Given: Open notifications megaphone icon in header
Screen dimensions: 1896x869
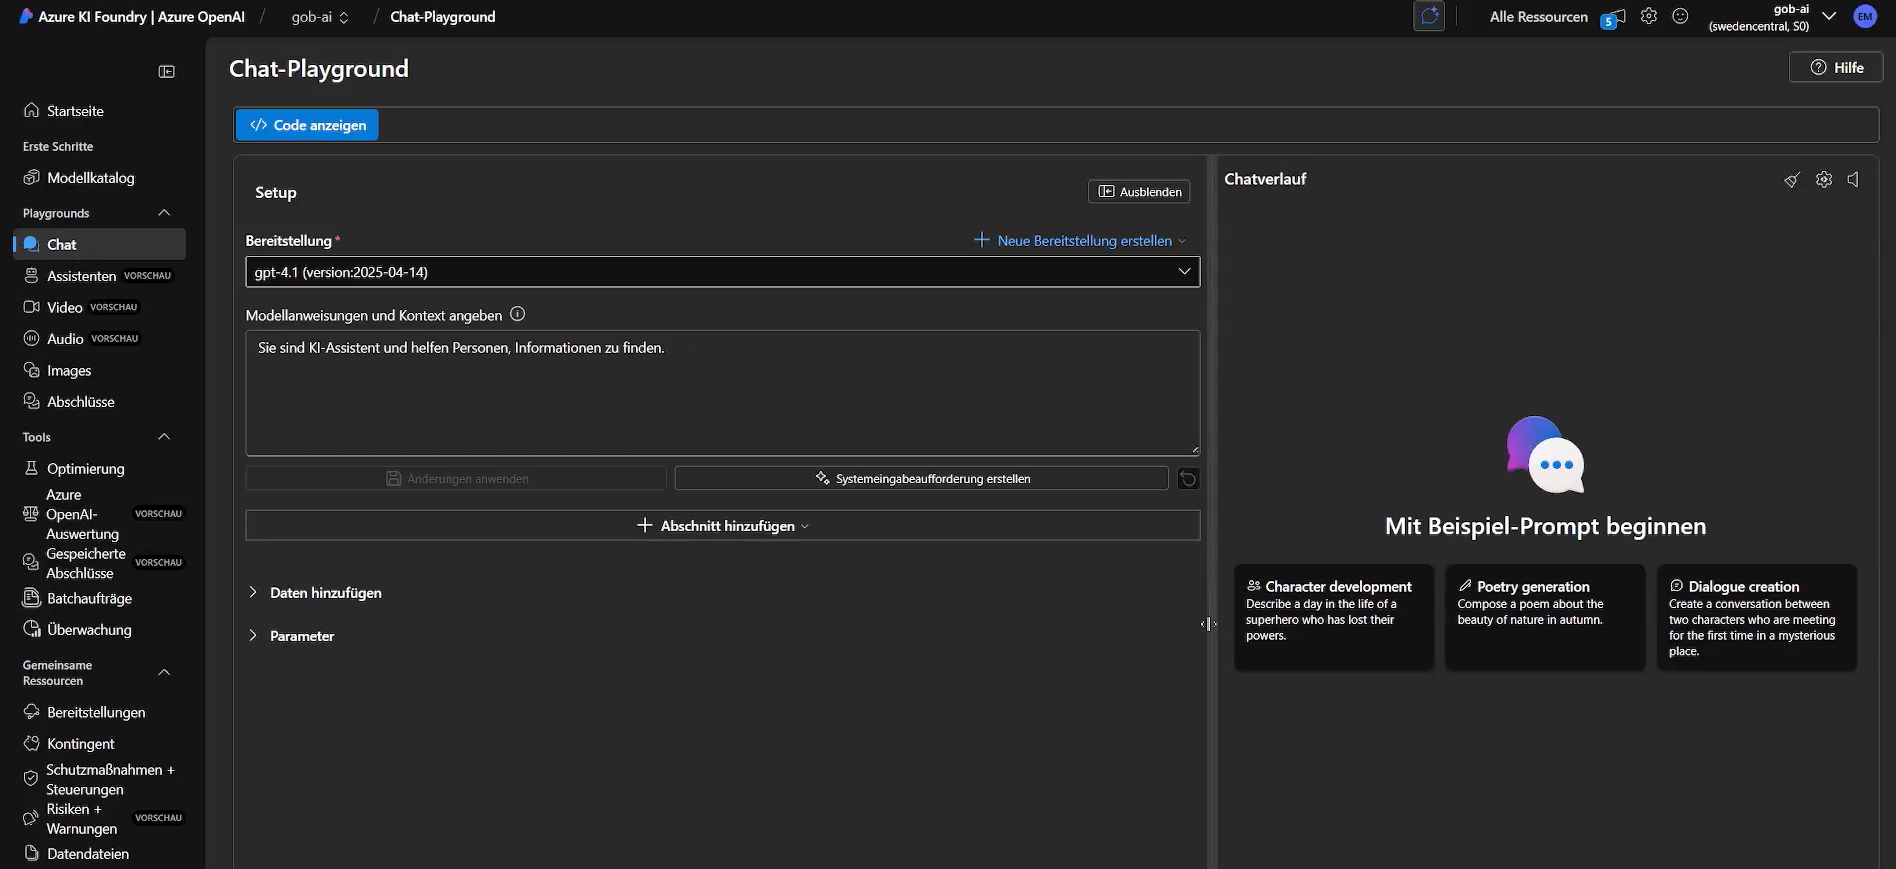Looking at the screenshot, I should click(1614, 17).
